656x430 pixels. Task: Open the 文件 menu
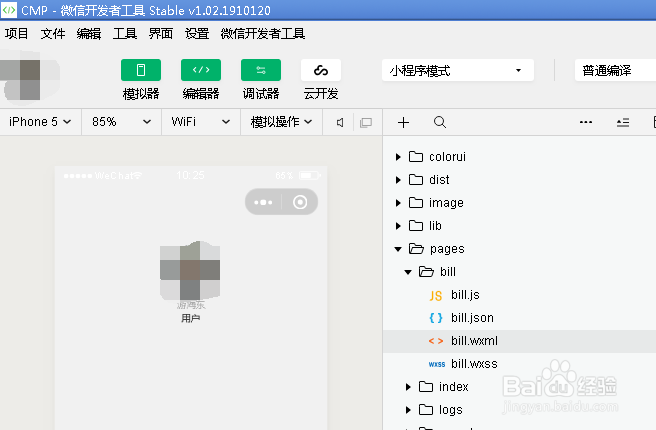point(53,33)
